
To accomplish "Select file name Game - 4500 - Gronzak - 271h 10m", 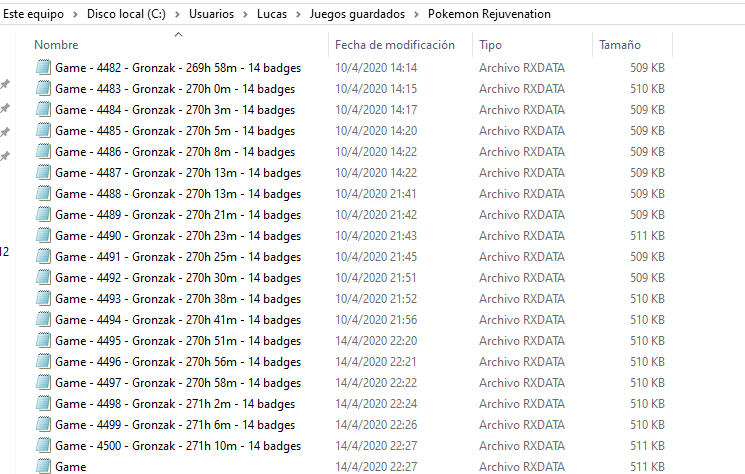I will click(178, 446).
